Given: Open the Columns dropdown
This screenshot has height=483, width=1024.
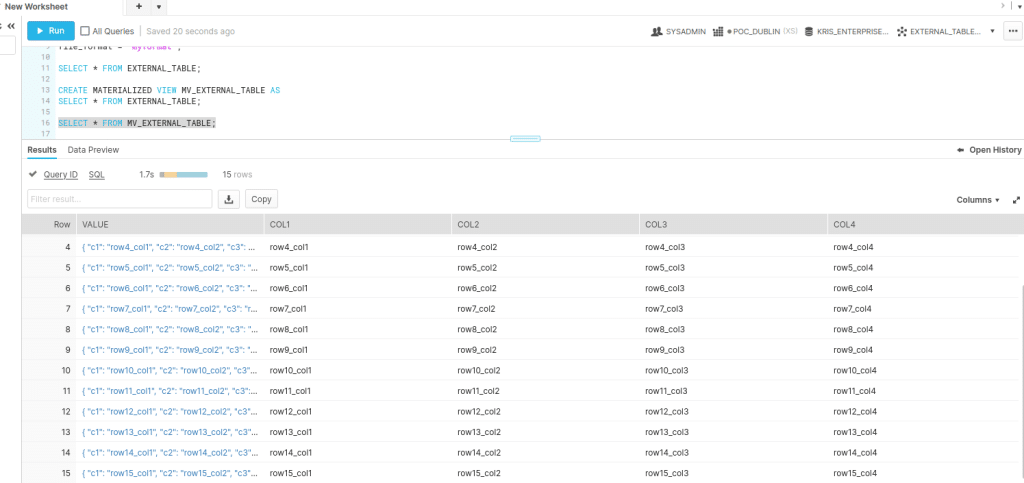Looking at the screenshot, I should click(x=977, y=200).
